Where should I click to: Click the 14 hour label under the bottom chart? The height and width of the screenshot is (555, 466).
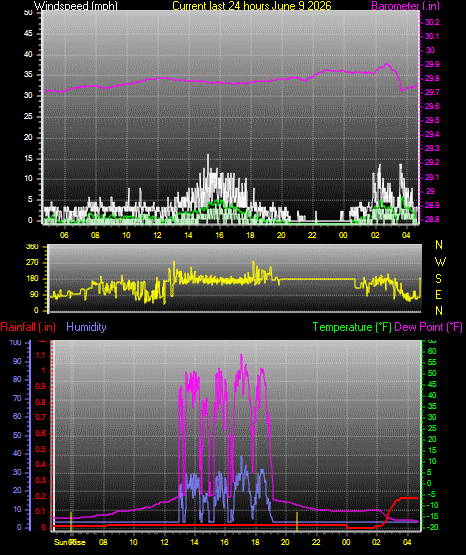tap(194, 542)
